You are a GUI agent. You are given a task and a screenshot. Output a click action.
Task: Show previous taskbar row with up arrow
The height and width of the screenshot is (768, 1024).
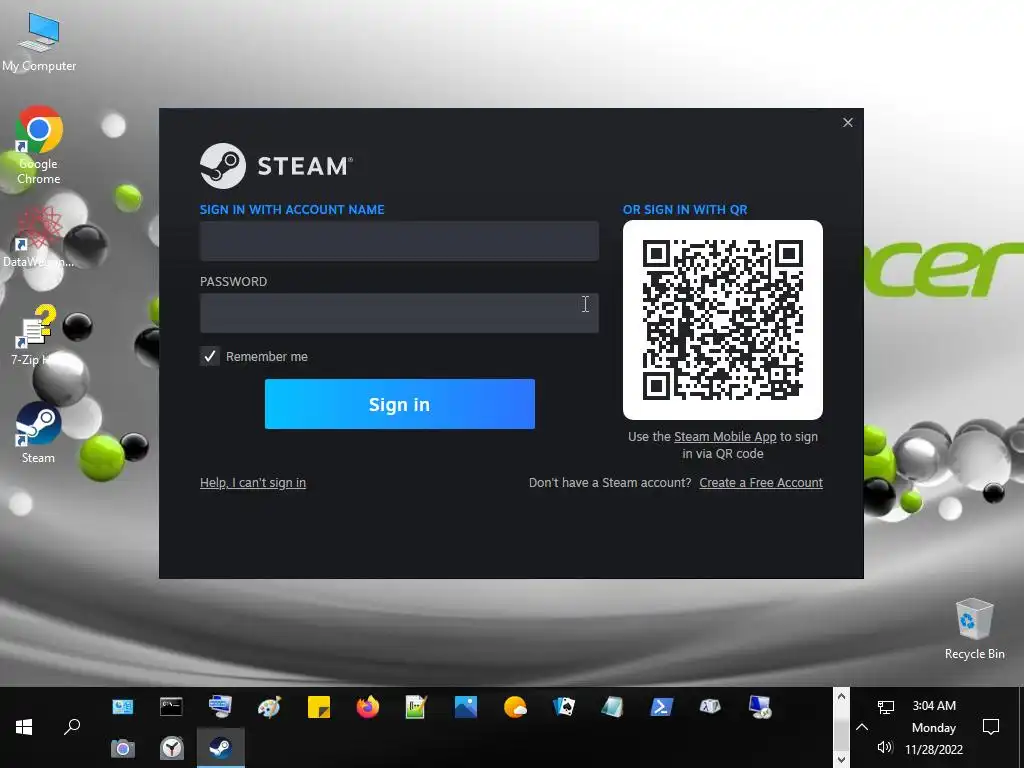841,697
